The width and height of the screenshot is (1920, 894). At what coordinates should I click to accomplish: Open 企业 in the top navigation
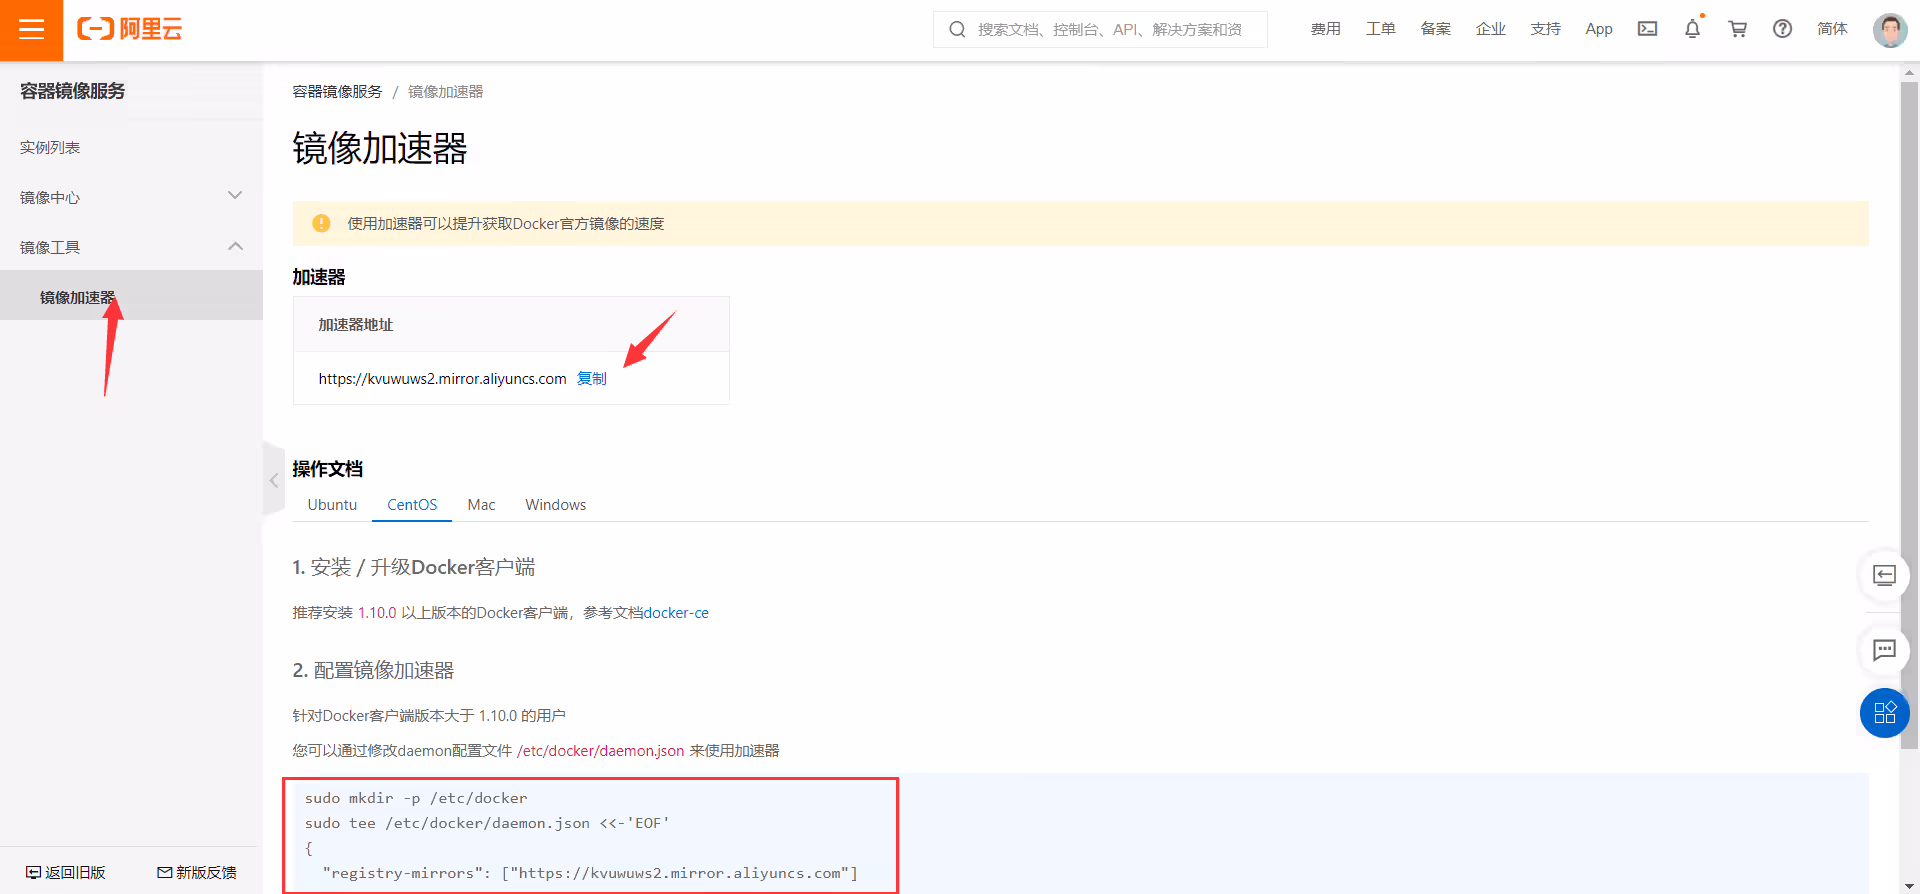tap(1490, 29)
